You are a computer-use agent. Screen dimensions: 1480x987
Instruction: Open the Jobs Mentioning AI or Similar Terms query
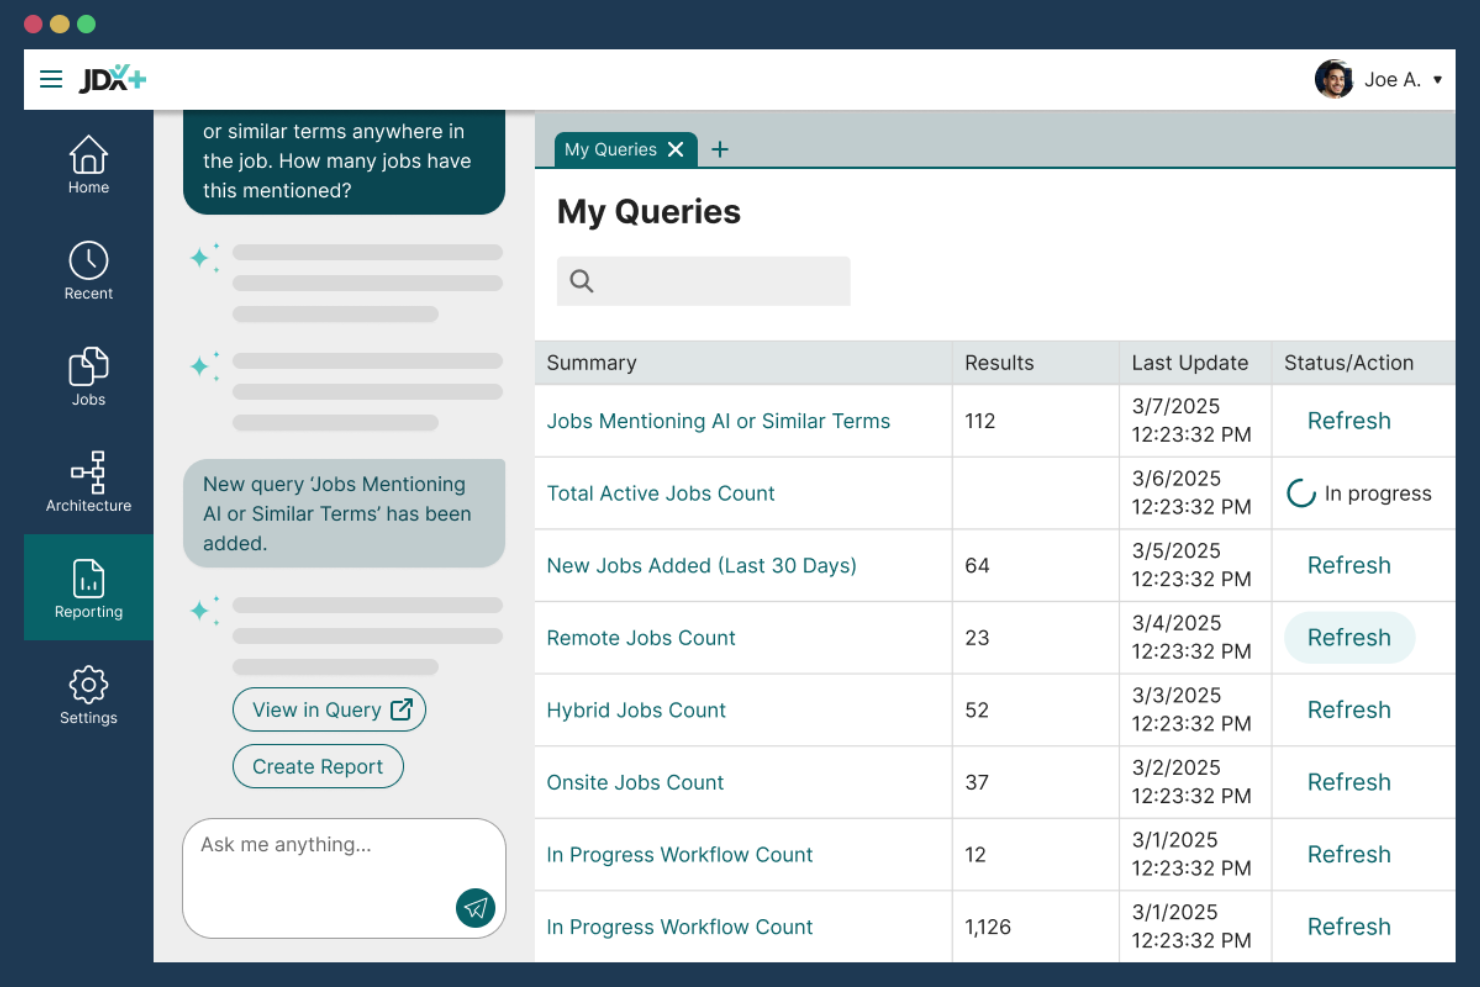point(718,421)
